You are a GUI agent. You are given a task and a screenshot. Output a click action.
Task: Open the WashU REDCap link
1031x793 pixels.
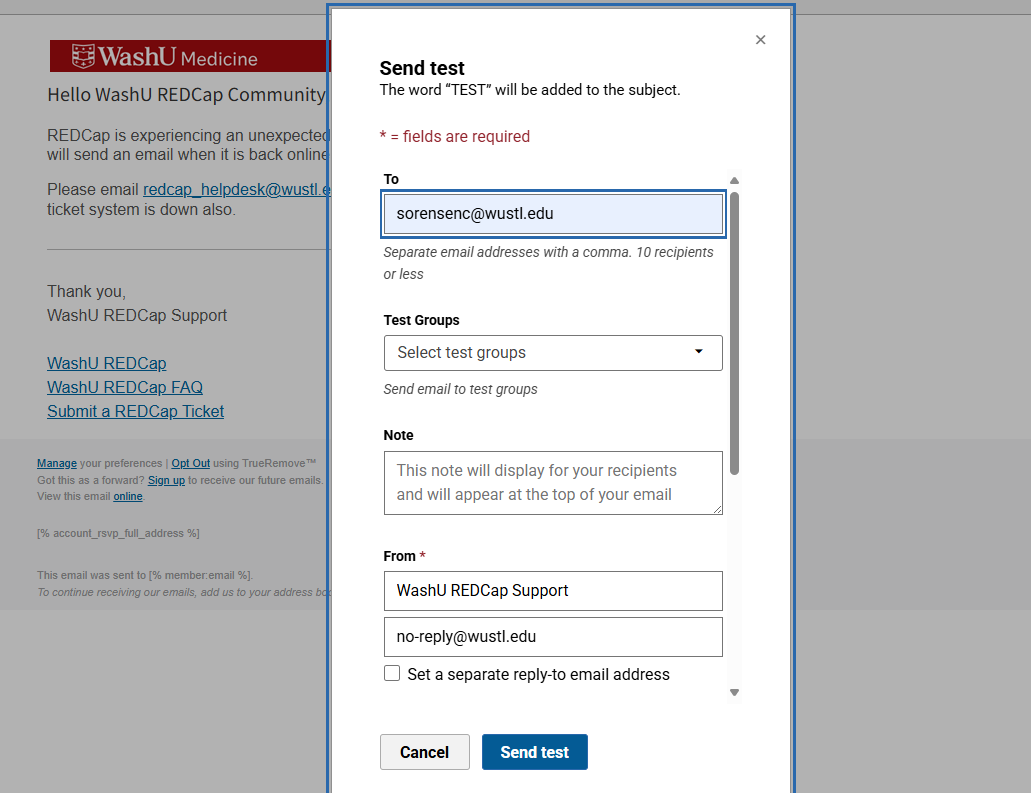(107, 364)
